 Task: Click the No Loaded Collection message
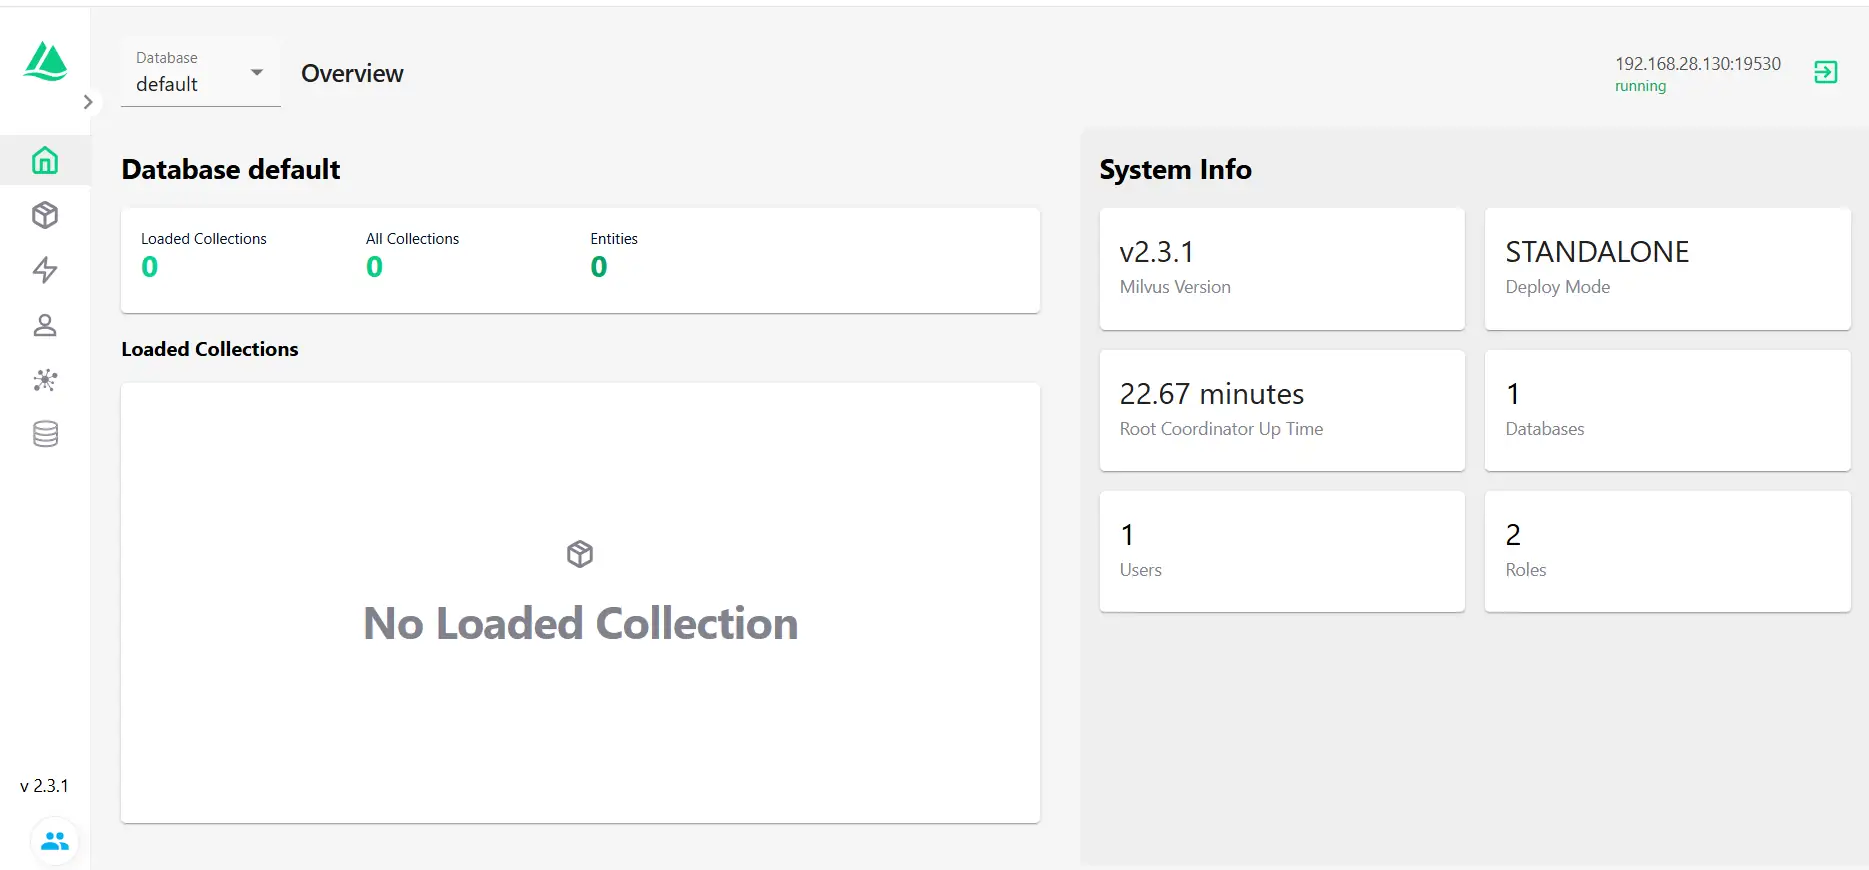pos(580,623)
